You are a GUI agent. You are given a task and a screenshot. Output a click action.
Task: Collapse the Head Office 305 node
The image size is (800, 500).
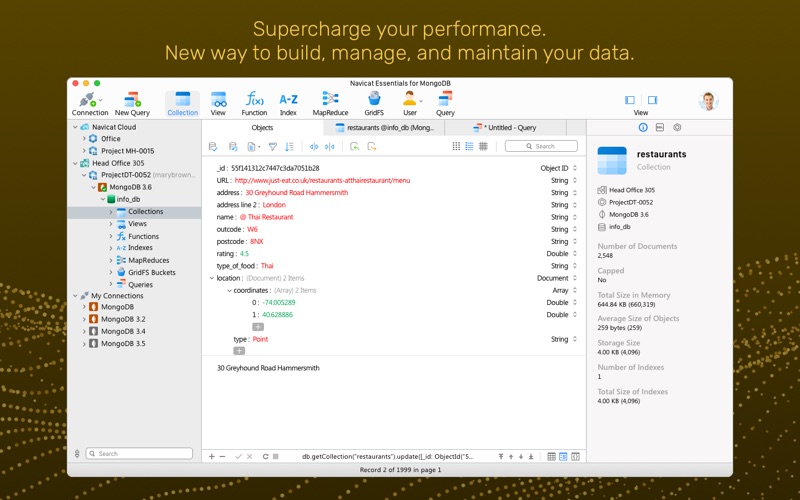(x=75, y=163)
